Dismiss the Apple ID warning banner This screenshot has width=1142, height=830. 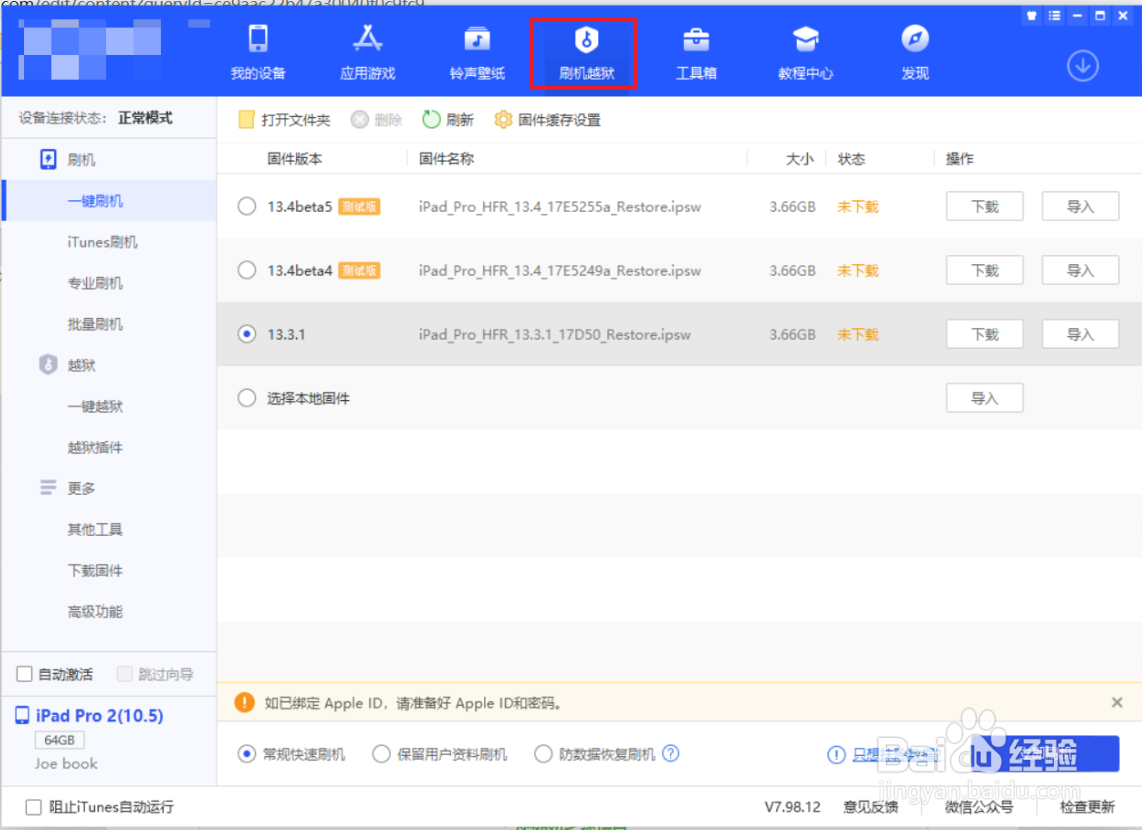[x=1117, y=702]
